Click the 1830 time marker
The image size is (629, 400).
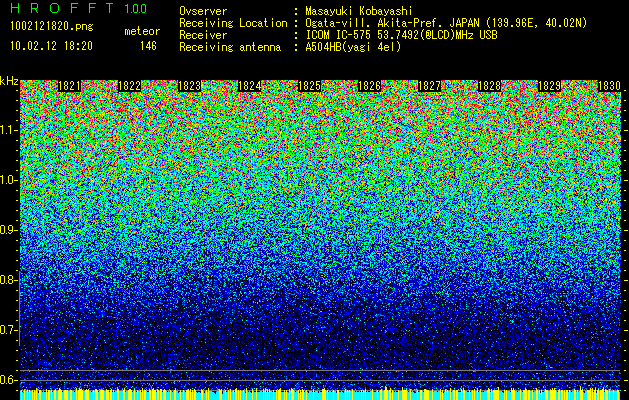[609, 86]
